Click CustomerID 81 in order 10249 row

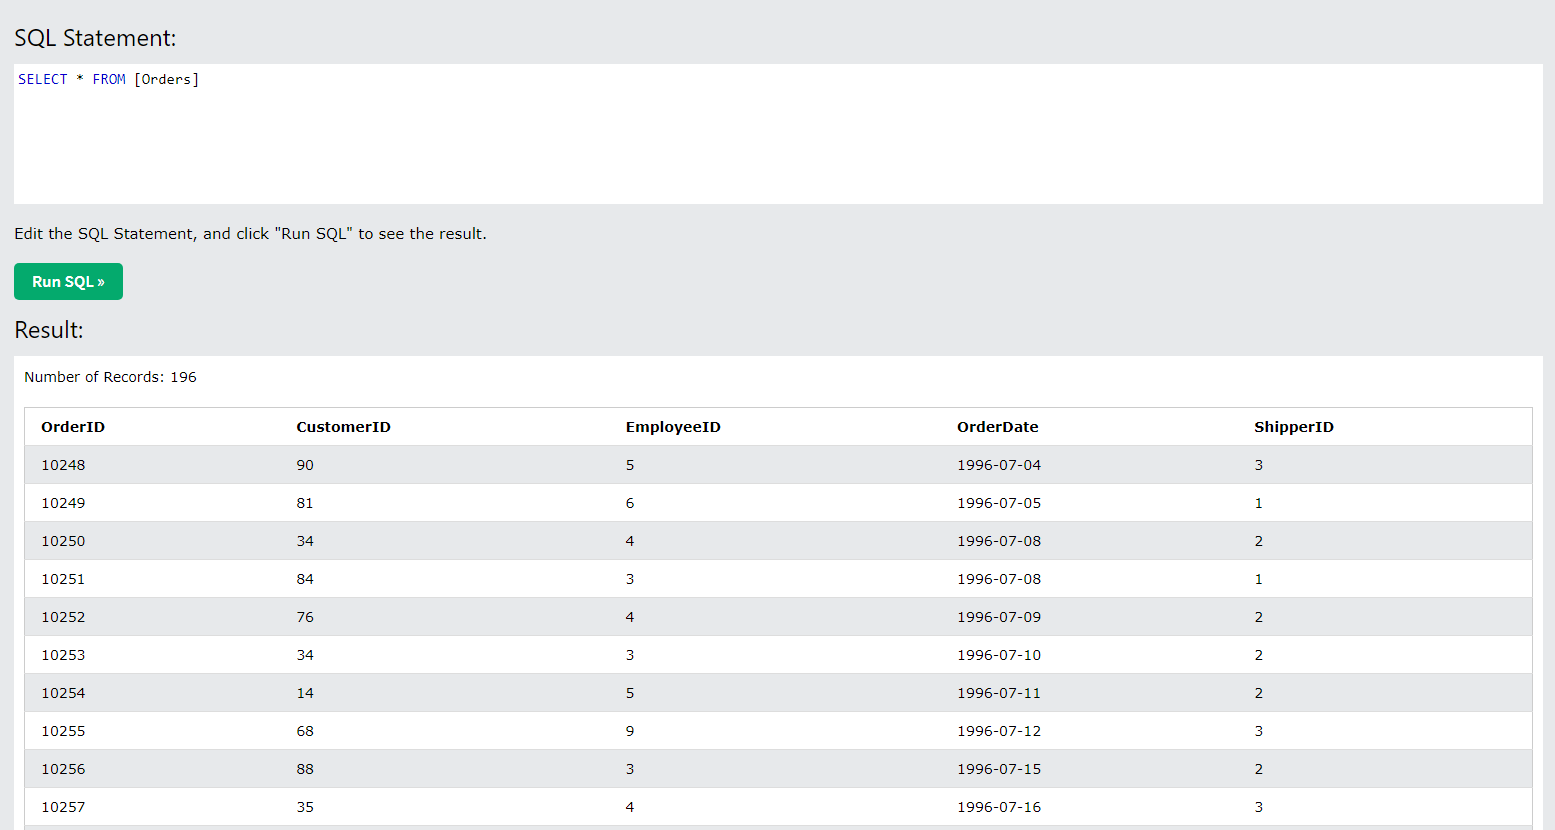[x=305, y=503]
